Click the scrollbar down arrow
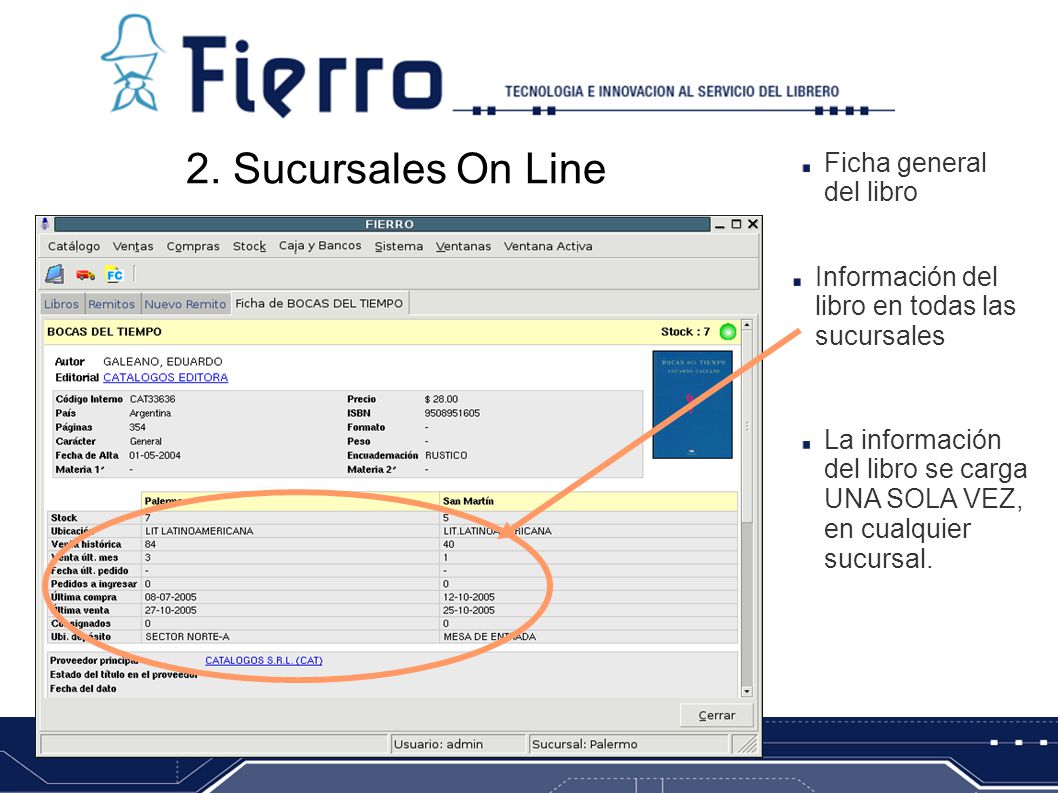 click(x=747, y=691)
